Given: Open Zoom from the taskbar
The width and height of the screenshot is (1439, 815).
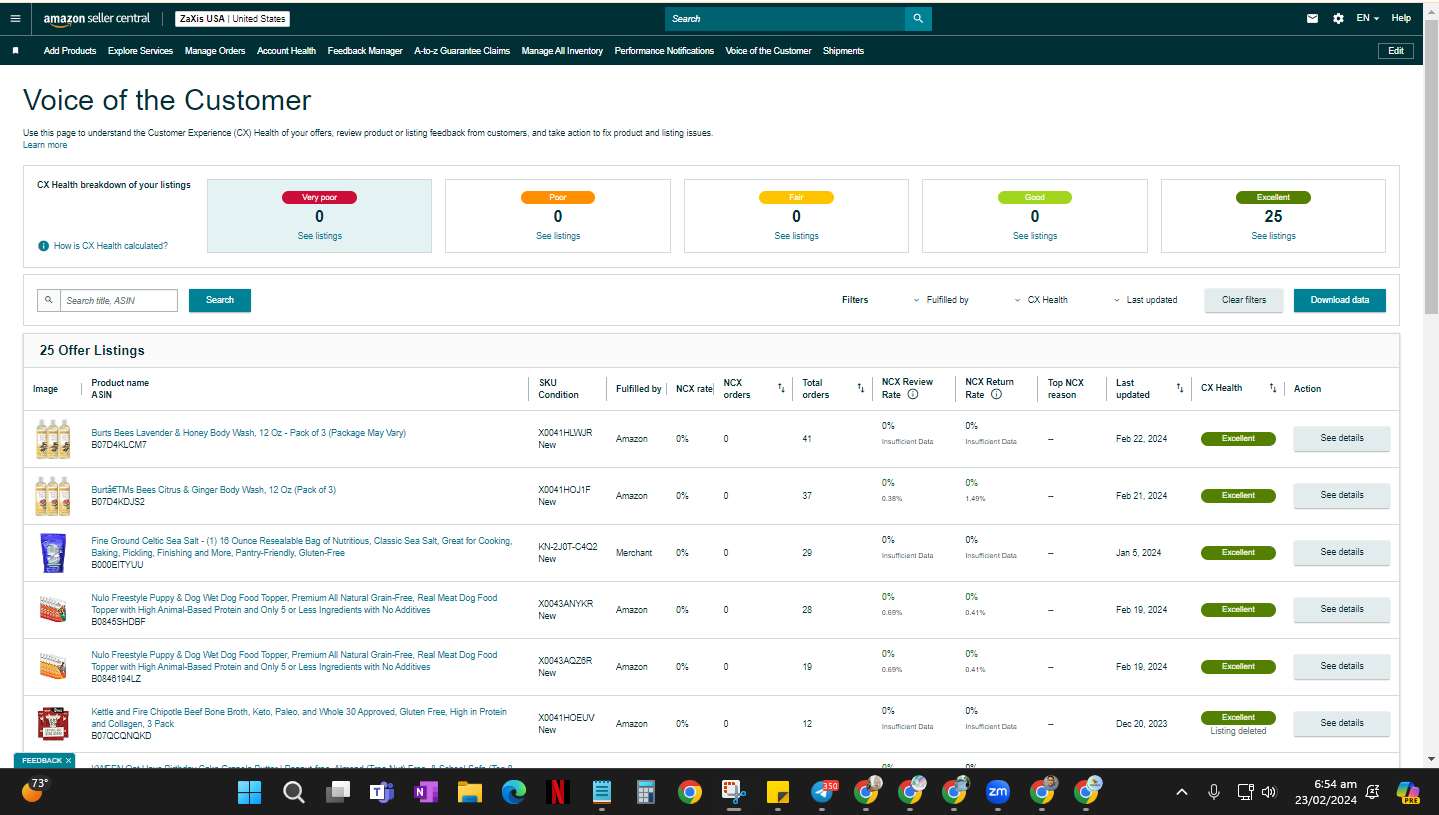Looking at the screenshot, I should (997, 792).
